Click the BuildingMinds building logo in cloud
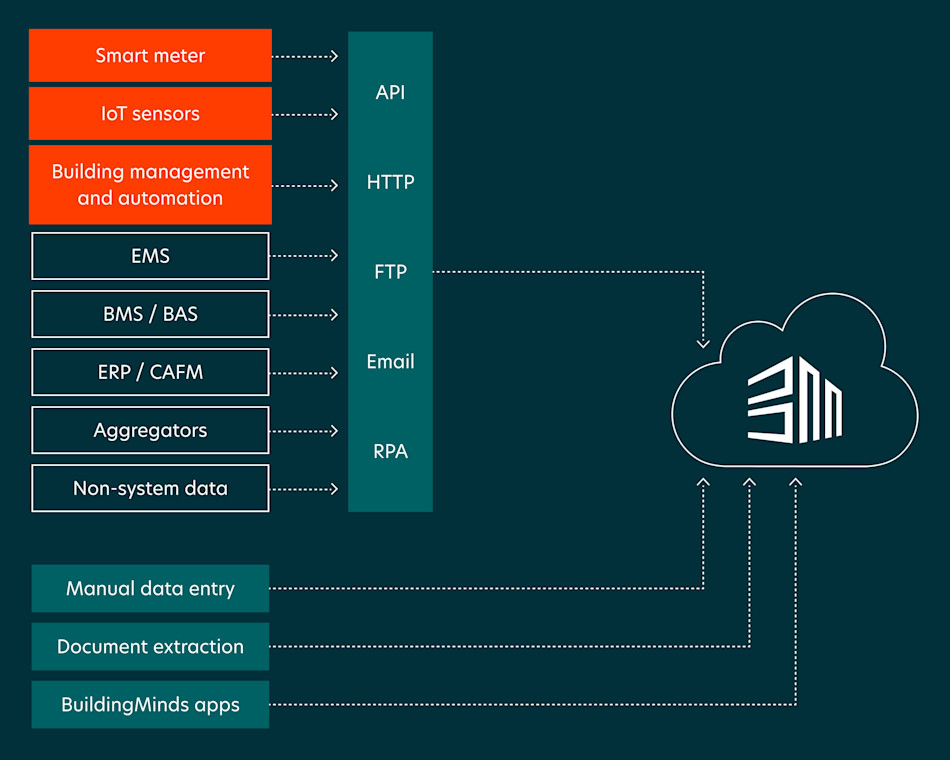Screen dimensions: 950x760 coord(794,400)
